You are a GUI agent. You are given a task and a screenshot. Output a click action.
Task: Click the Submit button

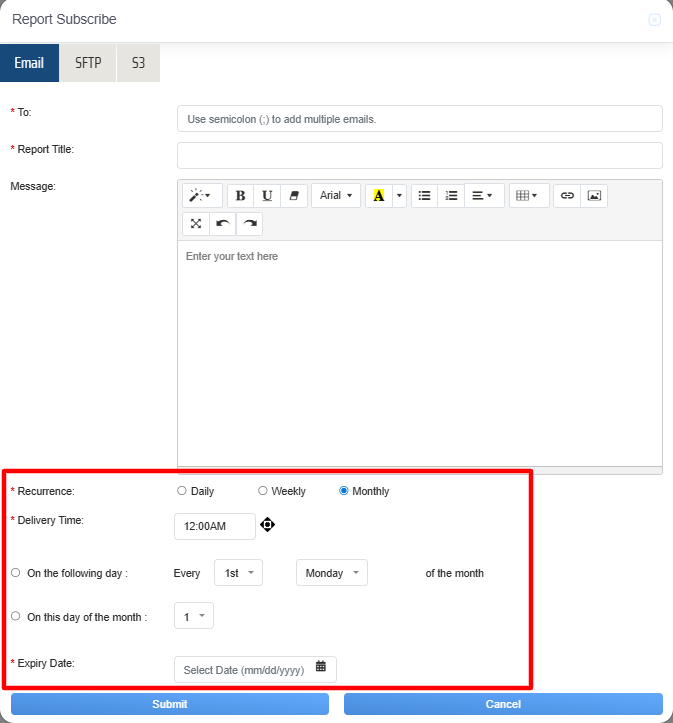[x=170, y=704]
